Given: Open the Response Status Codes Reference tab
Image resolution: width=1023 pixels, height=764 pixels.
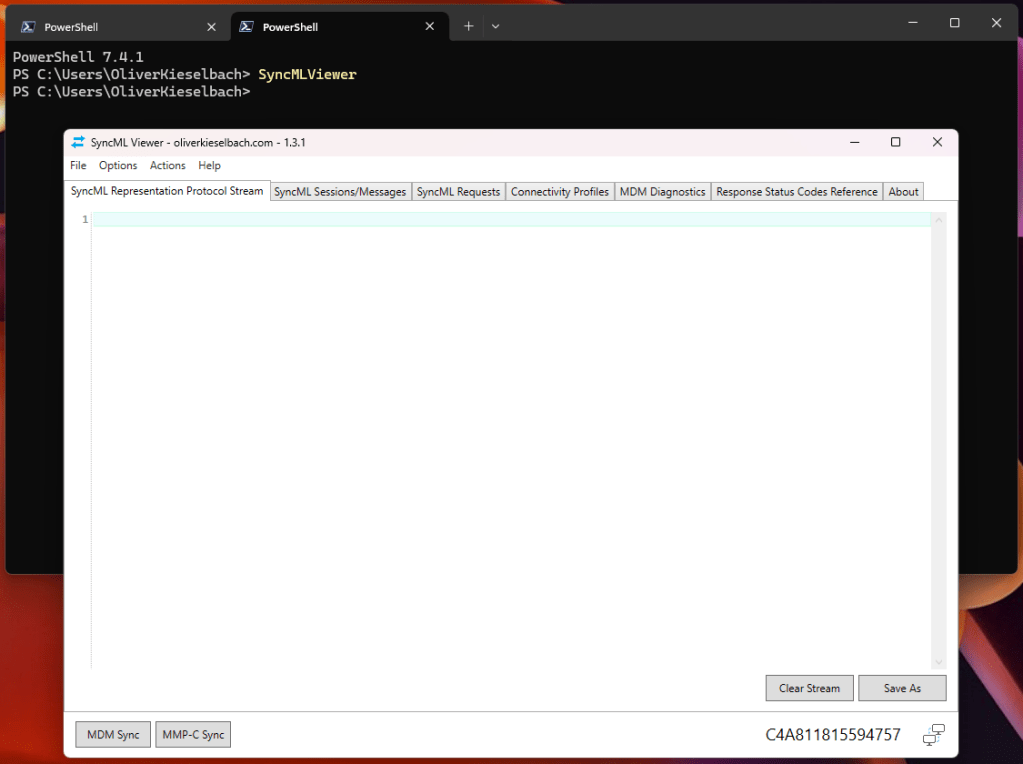Looking at the screenshot, I should pos(796,191).
